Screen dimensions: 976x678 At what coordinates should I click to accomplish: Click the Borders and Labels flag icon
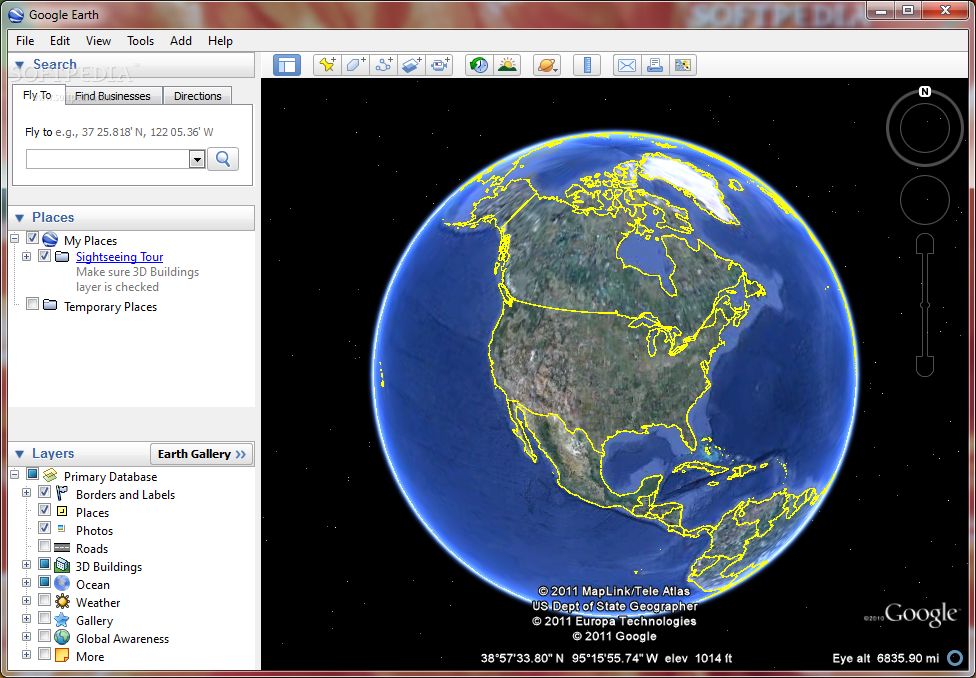[x=62, y=494]
